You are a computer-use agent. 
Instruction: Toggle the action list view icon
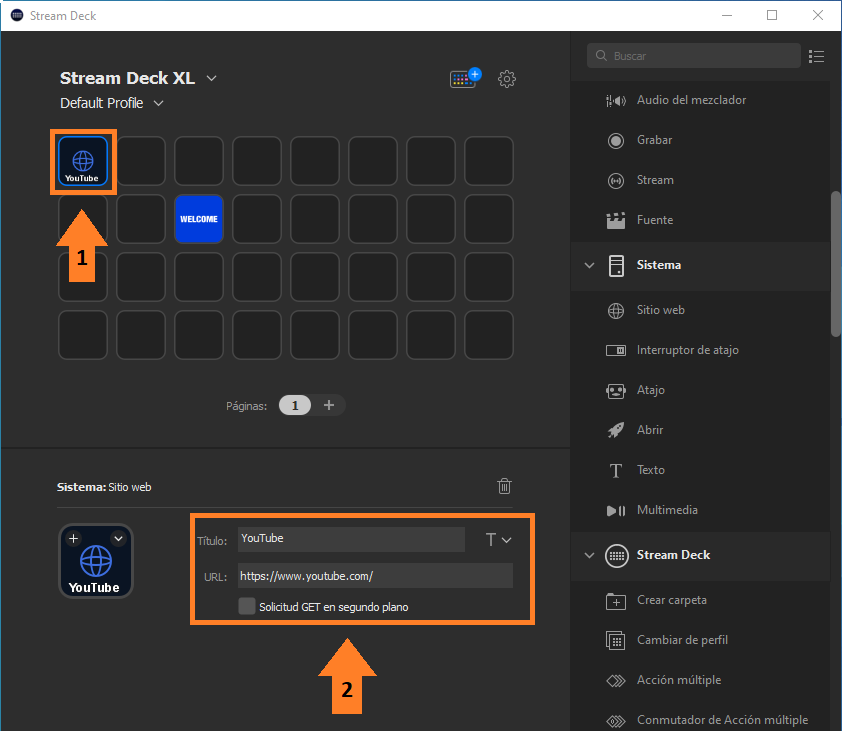(817, 57)
